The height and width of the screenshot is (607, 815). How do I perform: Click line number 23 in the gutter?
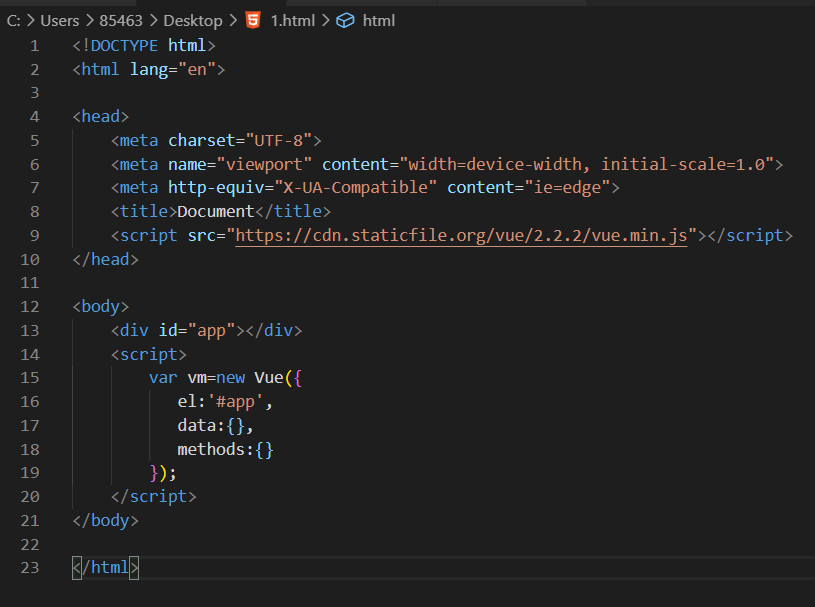click(x=30, y=568)
